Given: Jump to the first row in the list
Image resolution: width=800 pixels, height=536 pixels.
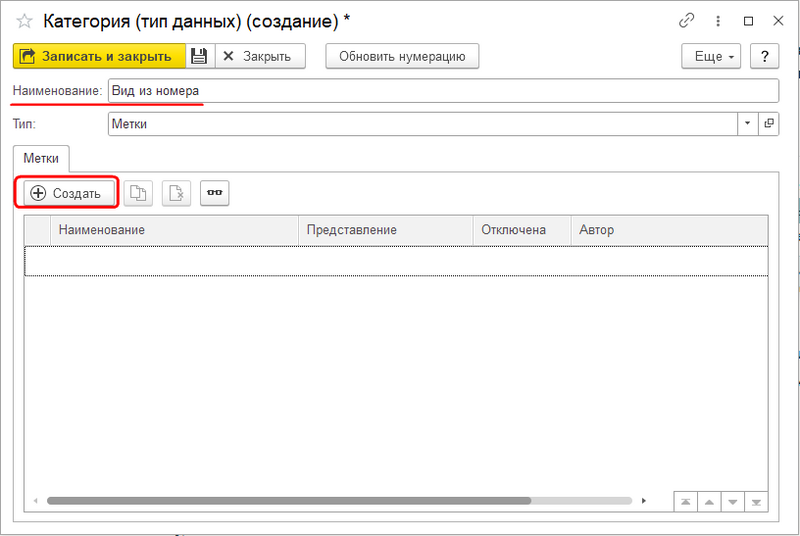Looking at the screenshot, I should (x=686, y=502).
